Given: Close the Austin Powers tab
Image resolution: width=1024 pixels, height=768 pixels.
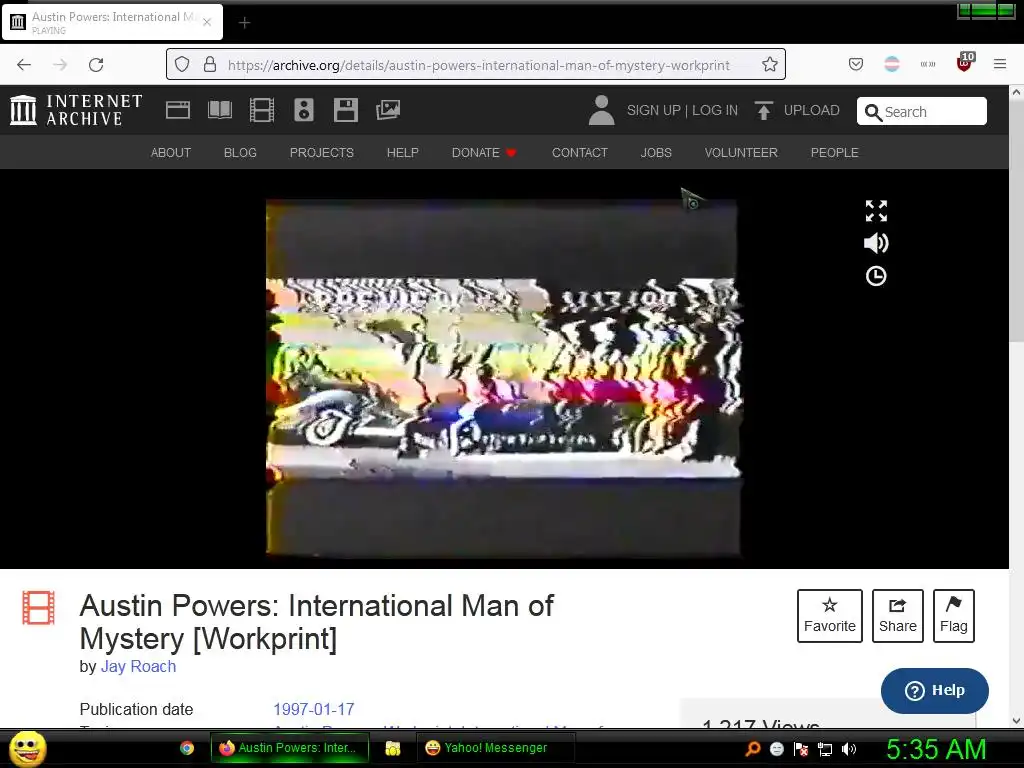Looking at the screenshot, I should coord(207,22).
